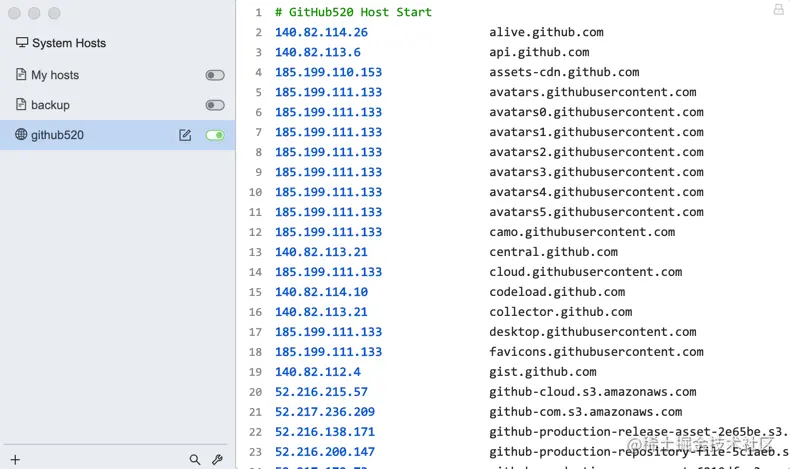Click line number 10 in the gutter
The image size is (790, 469).
pyautogui.click(x=255, y=192)
